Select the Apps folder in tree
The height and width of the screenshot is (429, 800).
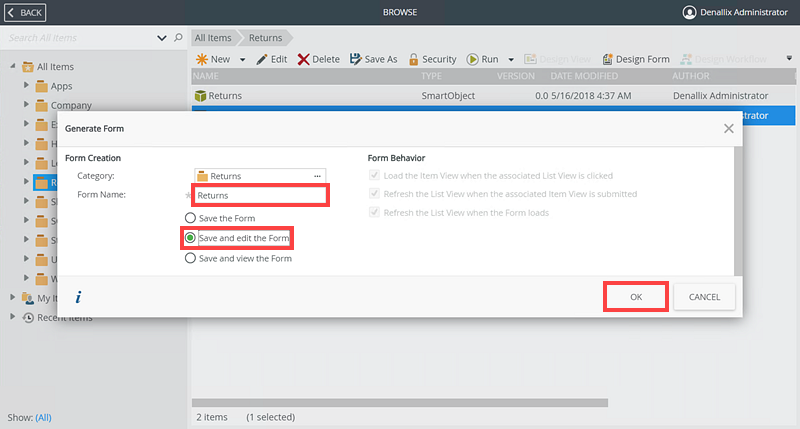coord(54,86)
